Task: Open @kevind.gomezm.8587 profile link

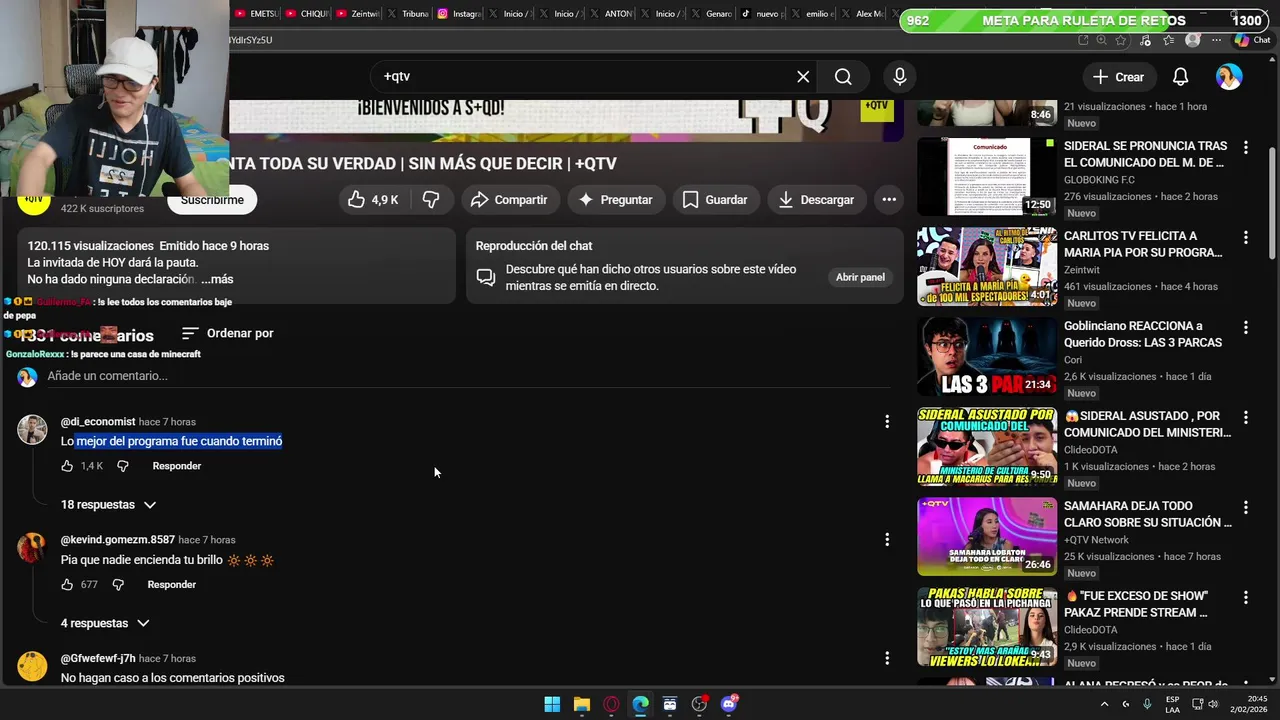Action: click(x=117, y=540)
